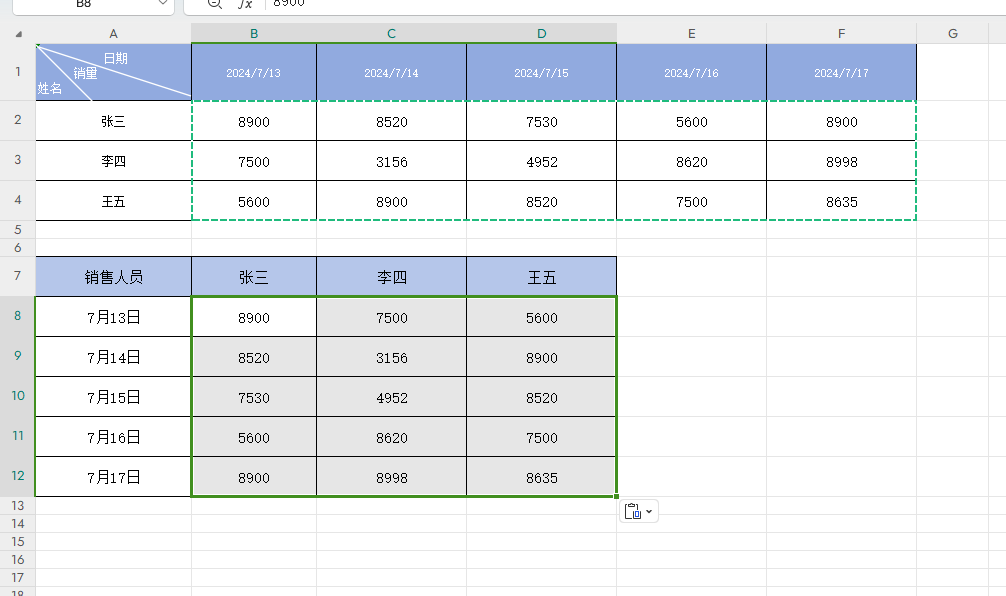This screenshot has width=1006, height=596.
Task: Select cell C3 with value 3156
Action: pos(391,161)
